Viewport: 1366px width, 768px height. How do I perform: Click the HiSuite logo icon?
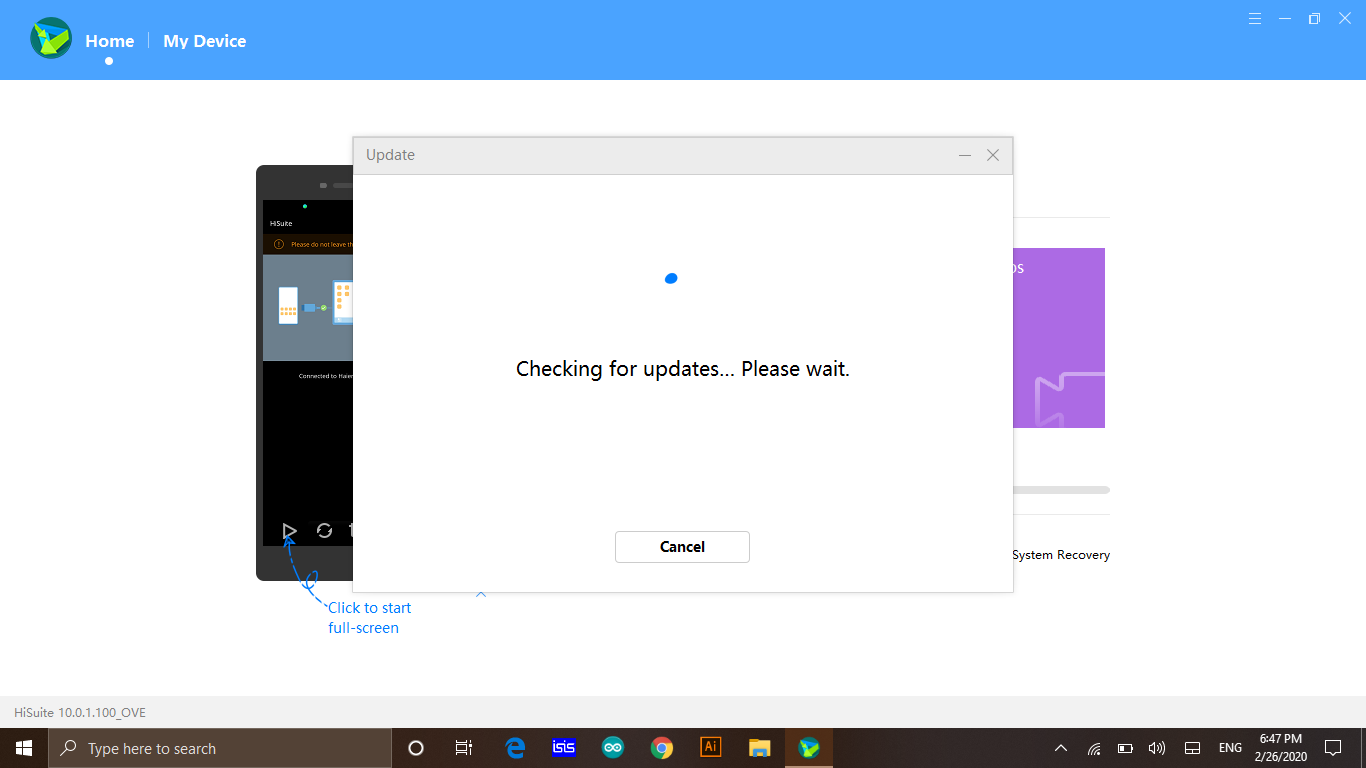pos(50,40)
